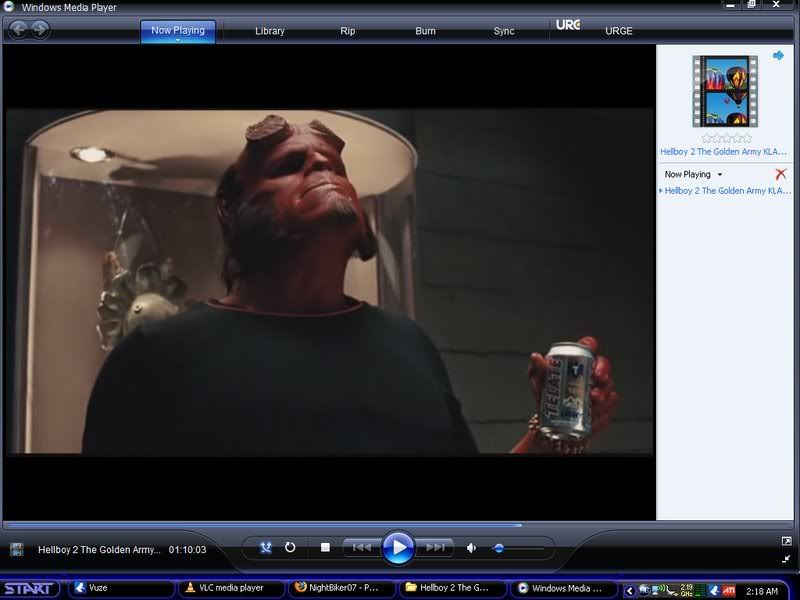
Task: Open the Sync tab
Action: [x=504, y=31]
